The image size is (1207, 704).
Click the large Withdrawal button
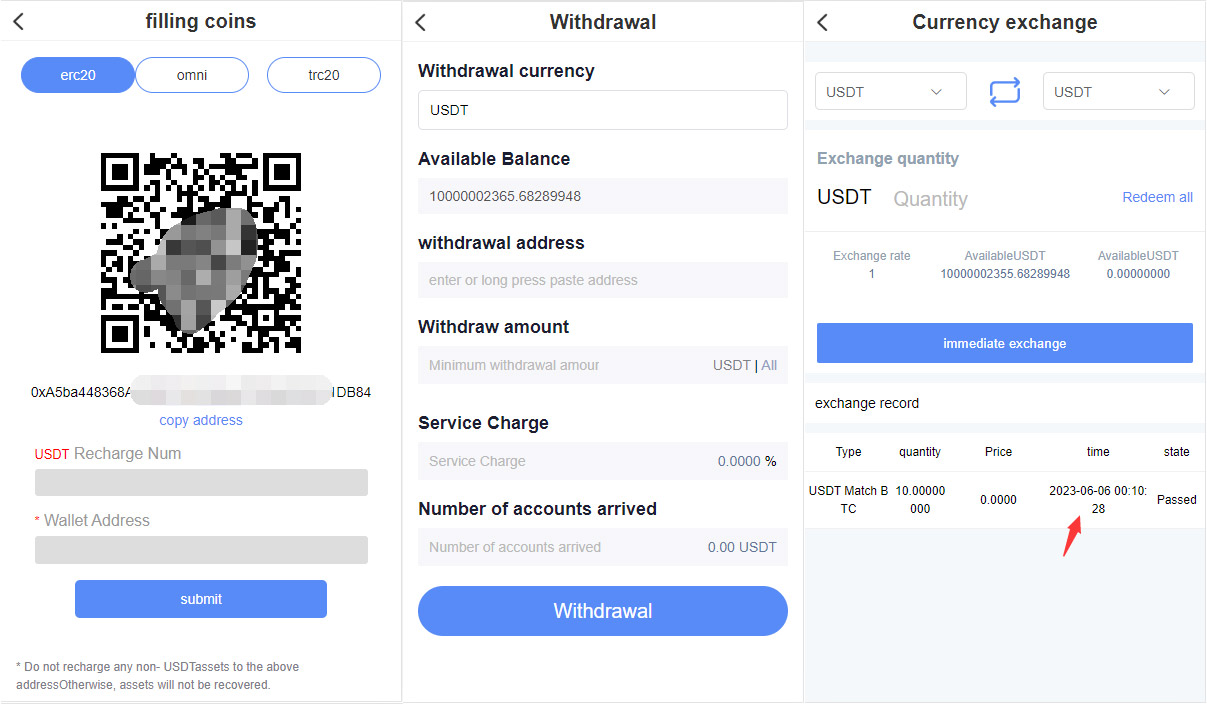[x=602, y=611]
